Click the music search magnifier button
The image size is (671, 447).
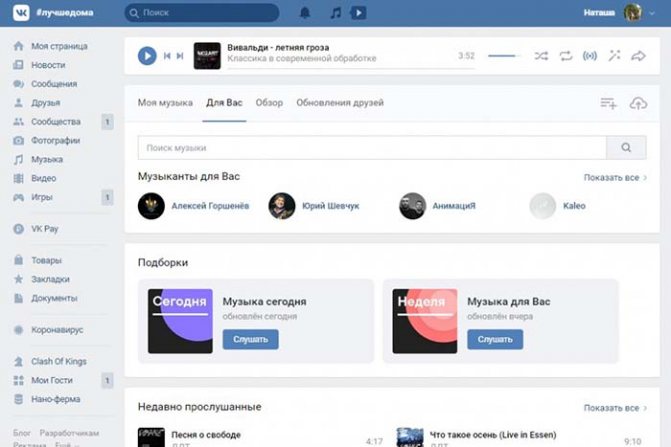click(626, 148)
